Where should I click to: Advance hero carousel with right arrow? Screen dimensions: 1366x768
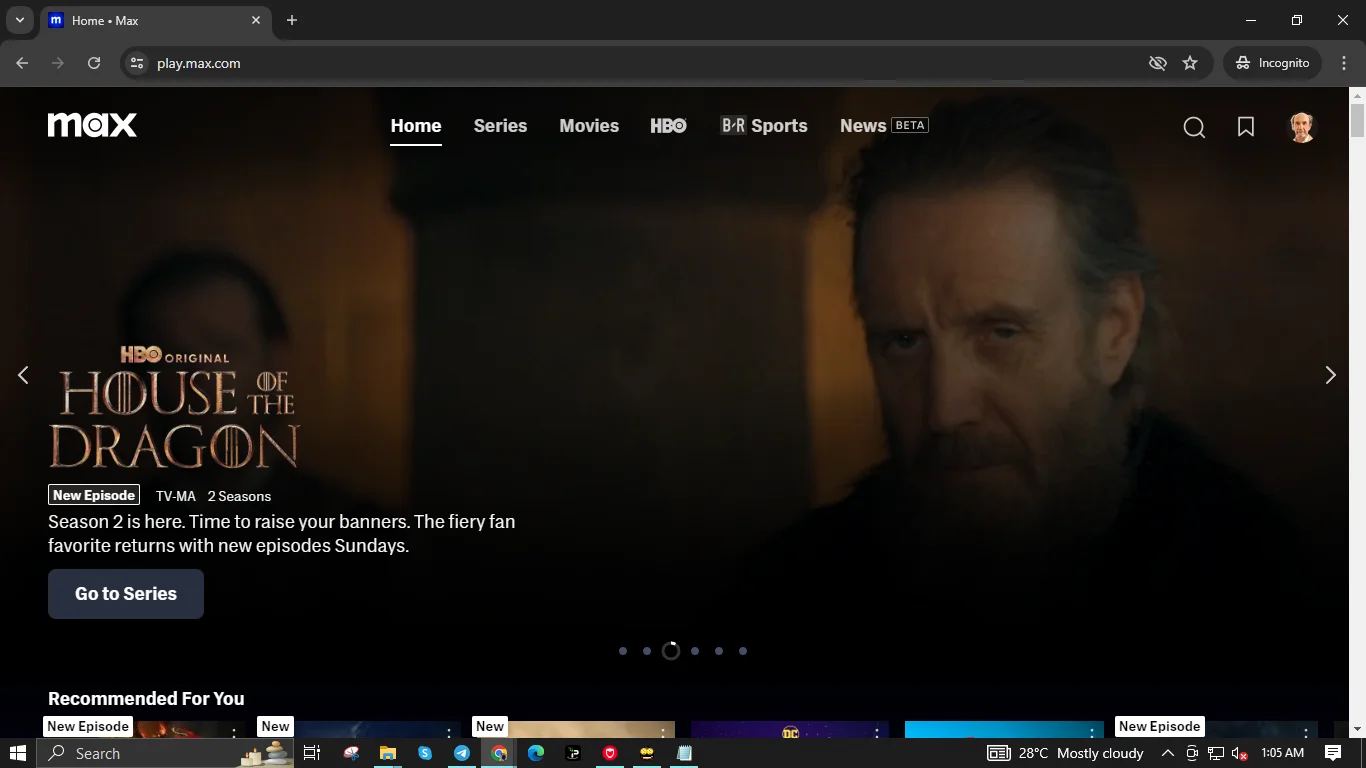coord(1330,375)
